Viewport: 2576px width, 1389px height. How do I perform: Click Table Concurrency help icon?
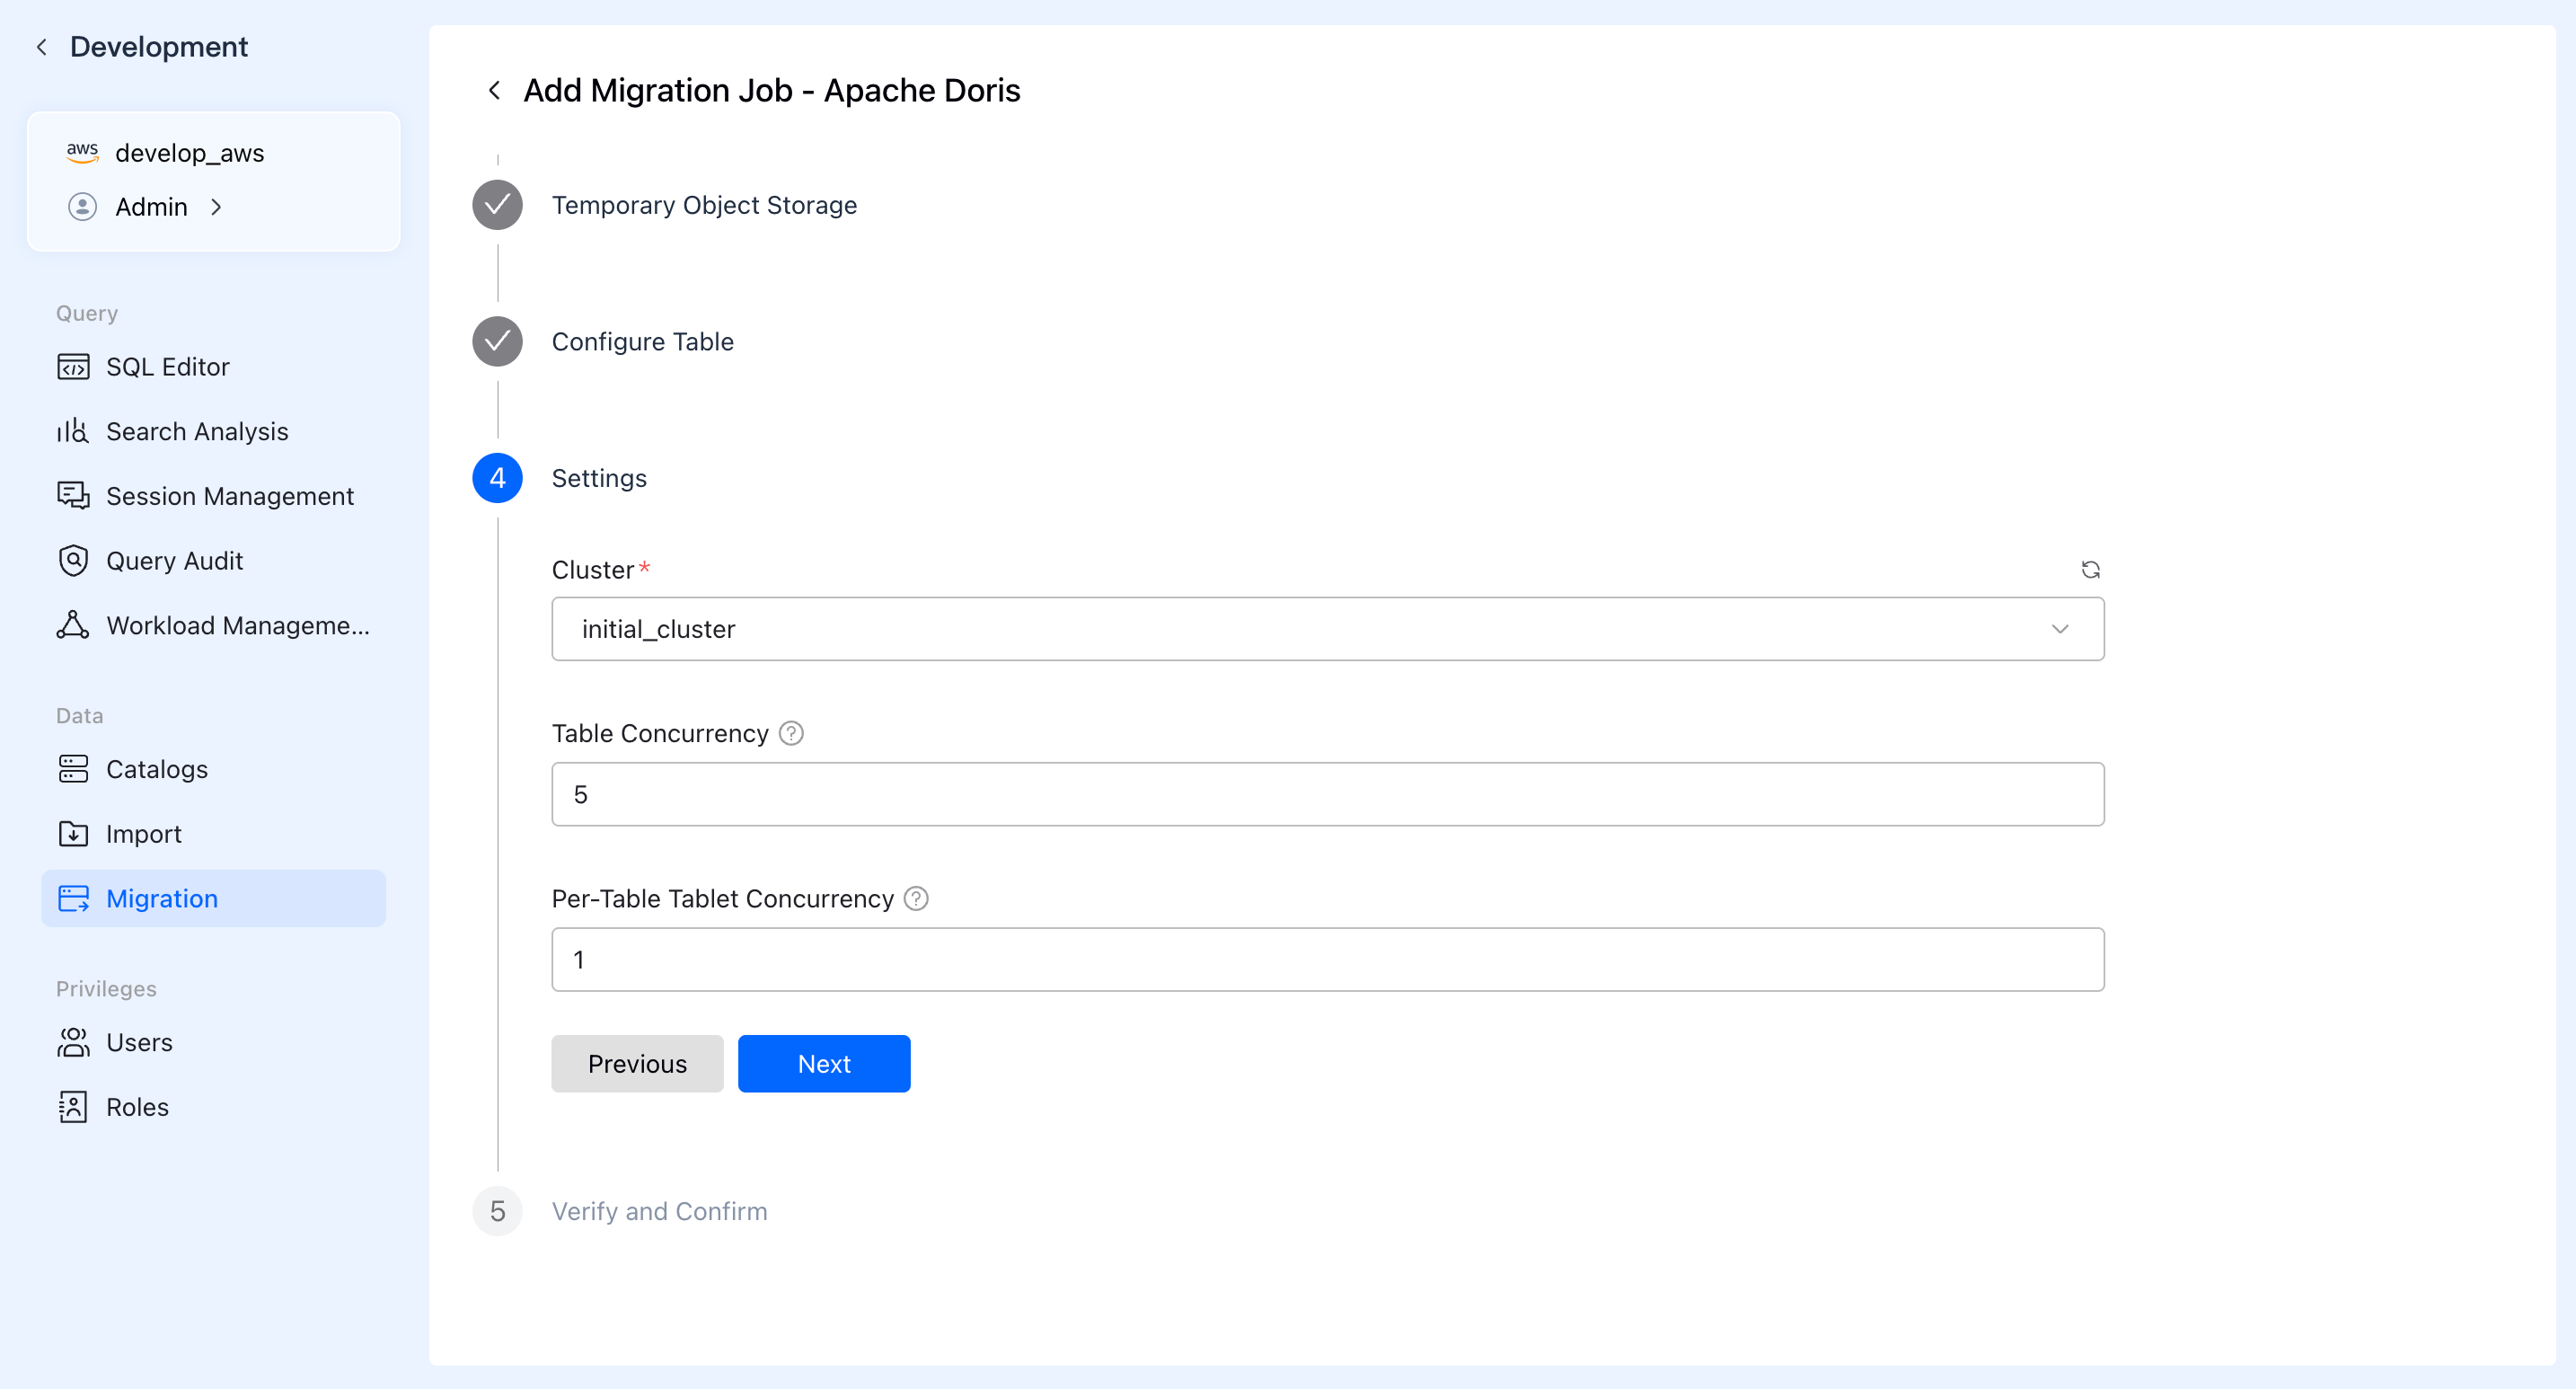click(x=791, y=734)
